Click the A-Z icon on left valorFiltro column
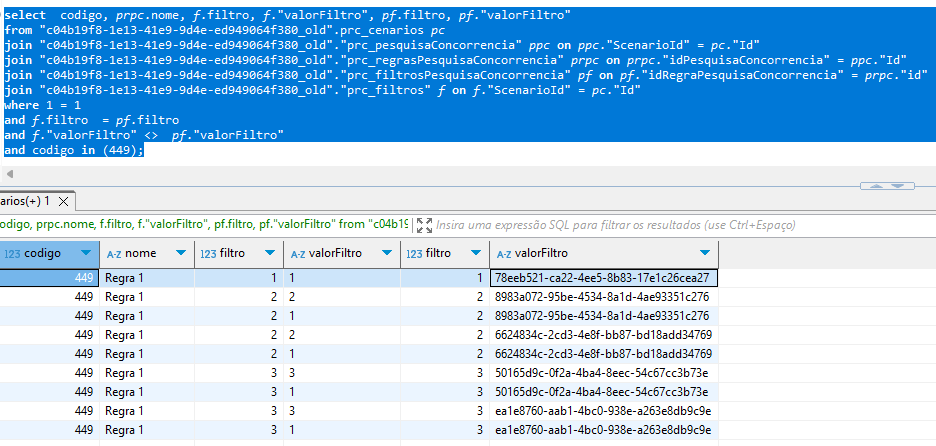Image resolution: width=936 pixels, height=446 pixels. (298, 254)
